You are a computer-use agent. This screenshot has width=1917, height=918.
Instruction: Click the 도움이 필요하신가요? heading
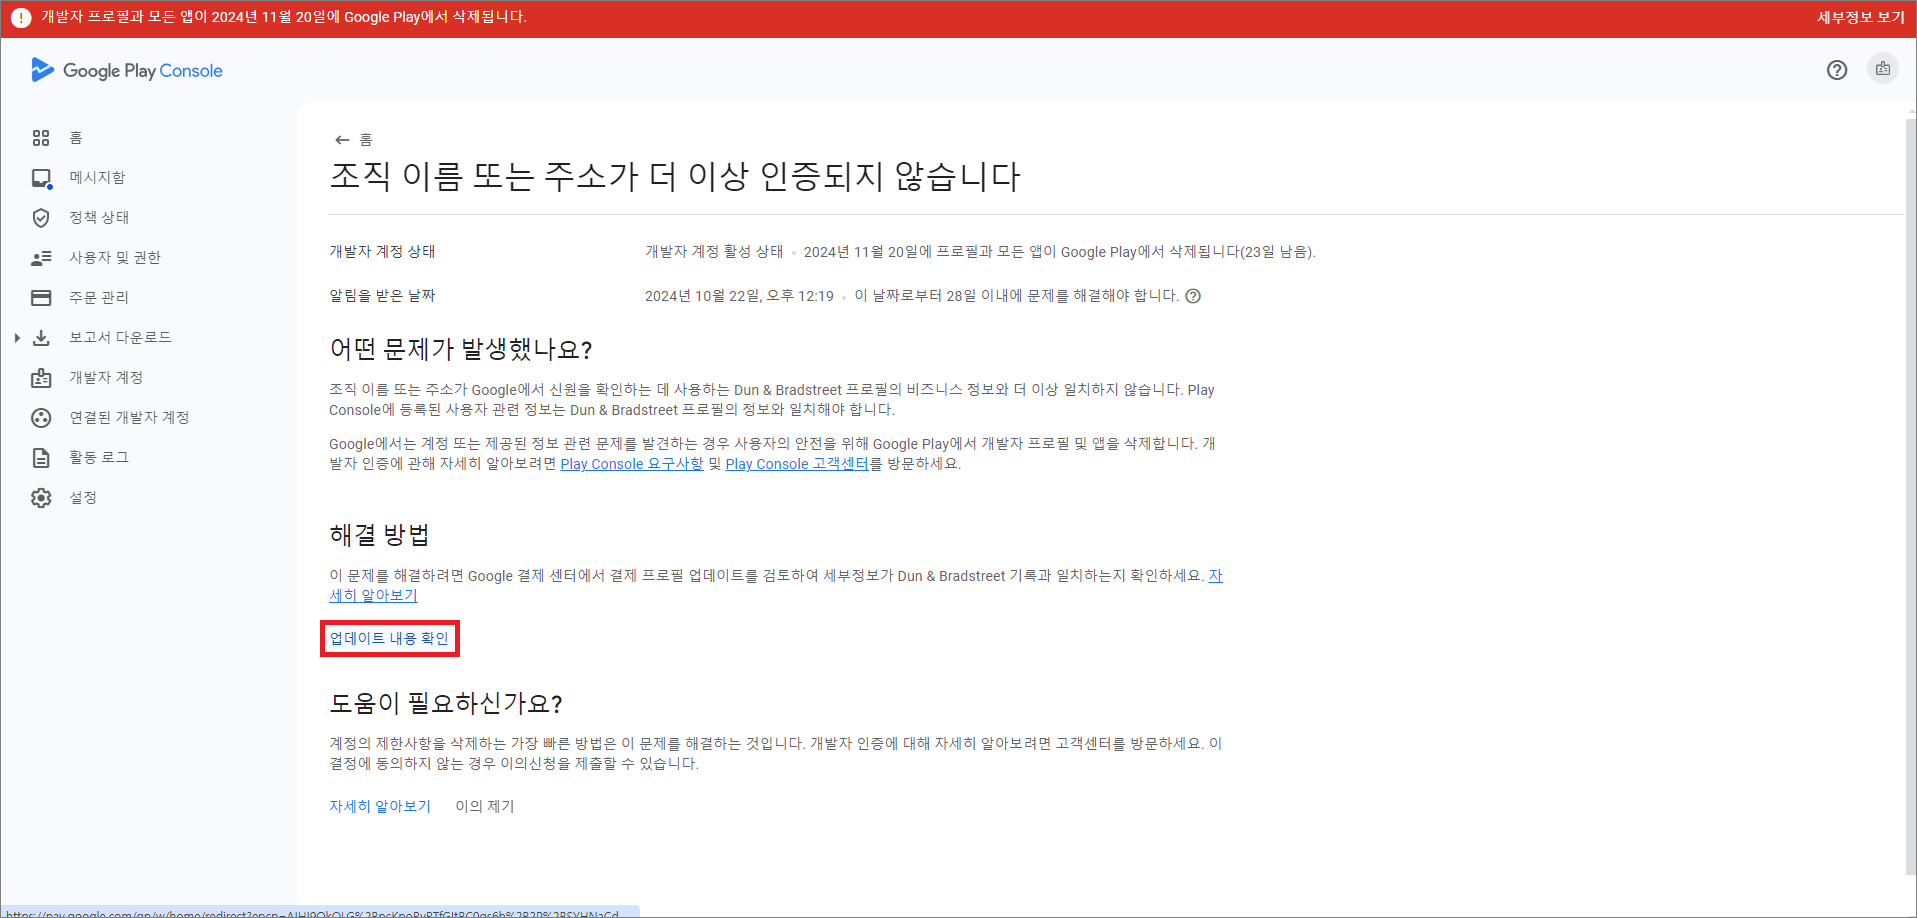(446, 703)
